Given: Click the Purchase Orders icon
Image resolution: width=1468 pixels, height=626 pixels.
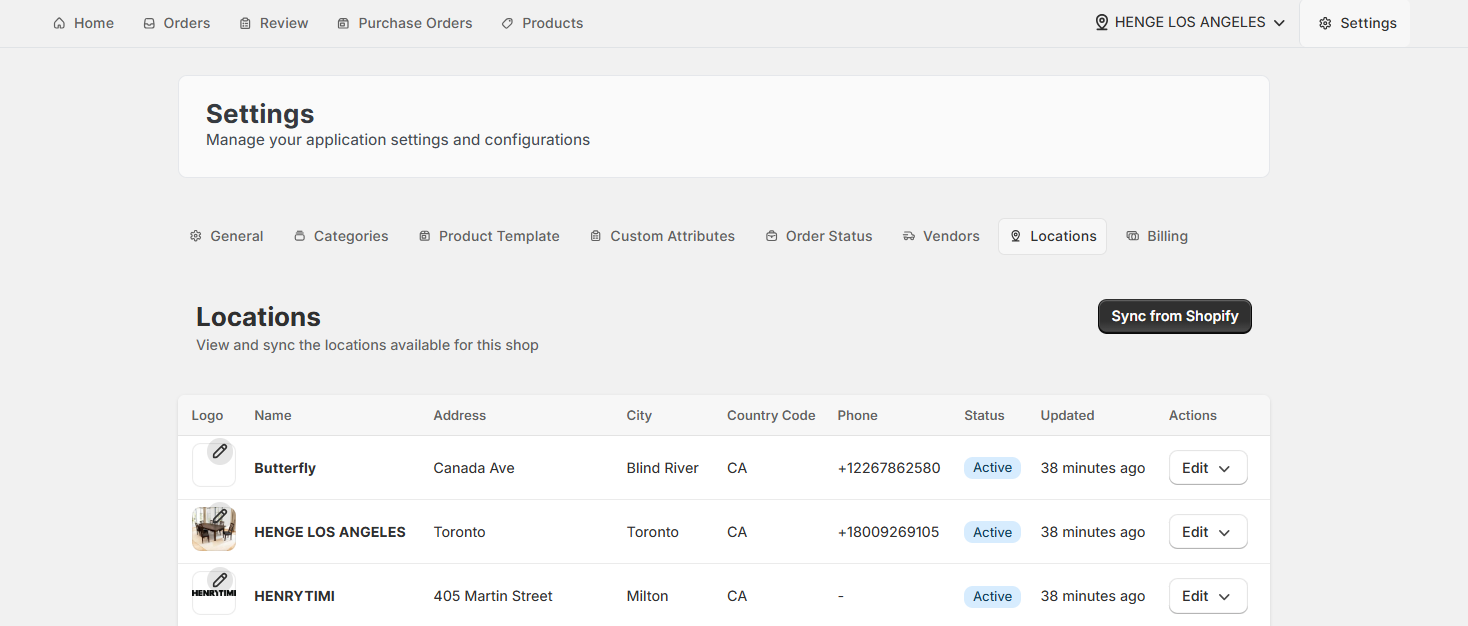Looking at the screenshot, I should click(343, 23).
